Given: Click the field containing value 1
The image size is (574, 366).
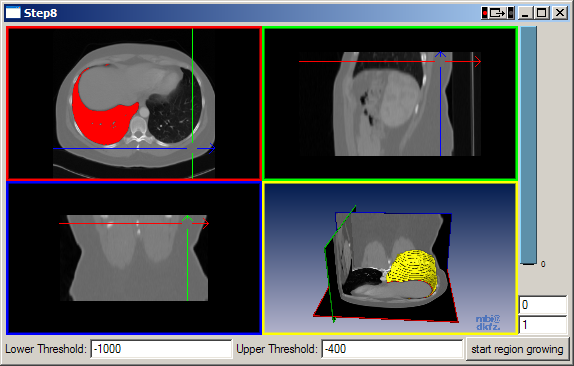Looking at the screenshot, I should tap(543, 325).
